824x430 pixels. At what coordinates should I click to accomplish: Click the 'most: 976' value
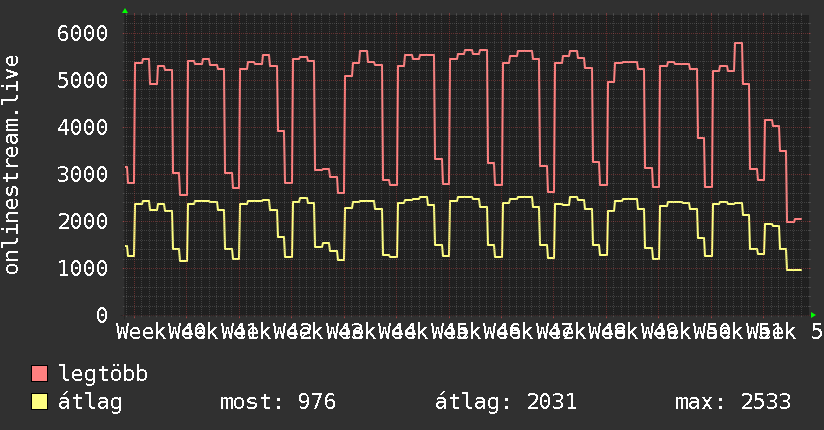(277, 402)
